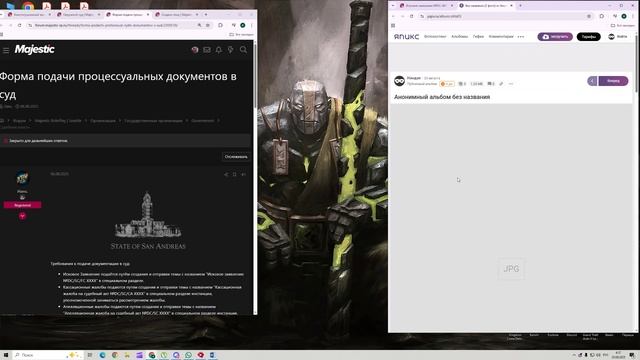Click the "Отслеживать" watch button
Image resolution: width=640 pixels, height=360 pixels.
tap(236, 157)
